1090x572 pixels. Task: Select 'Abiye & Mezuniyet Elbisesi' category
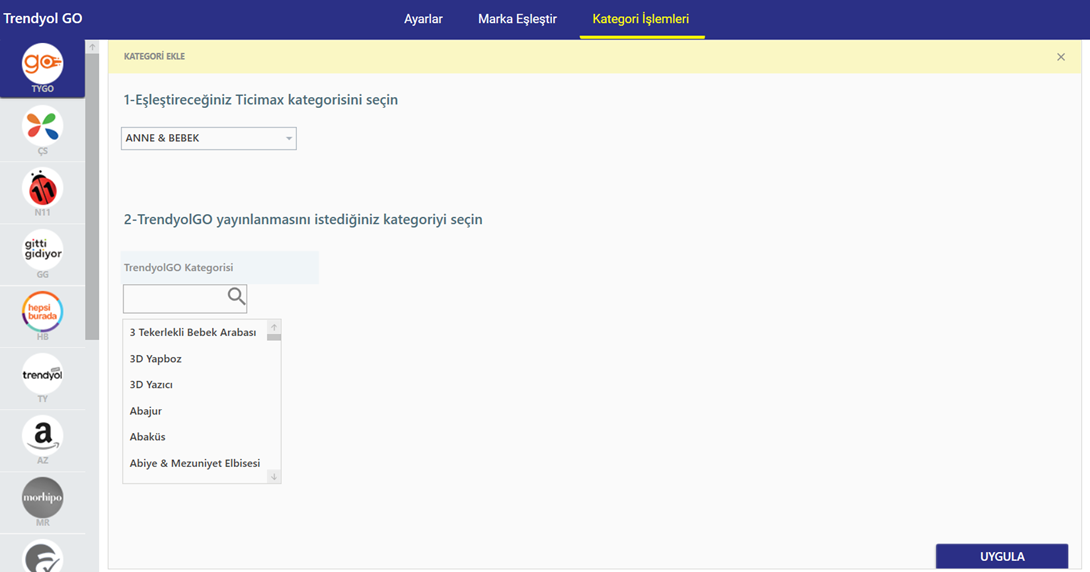[195, 463]
